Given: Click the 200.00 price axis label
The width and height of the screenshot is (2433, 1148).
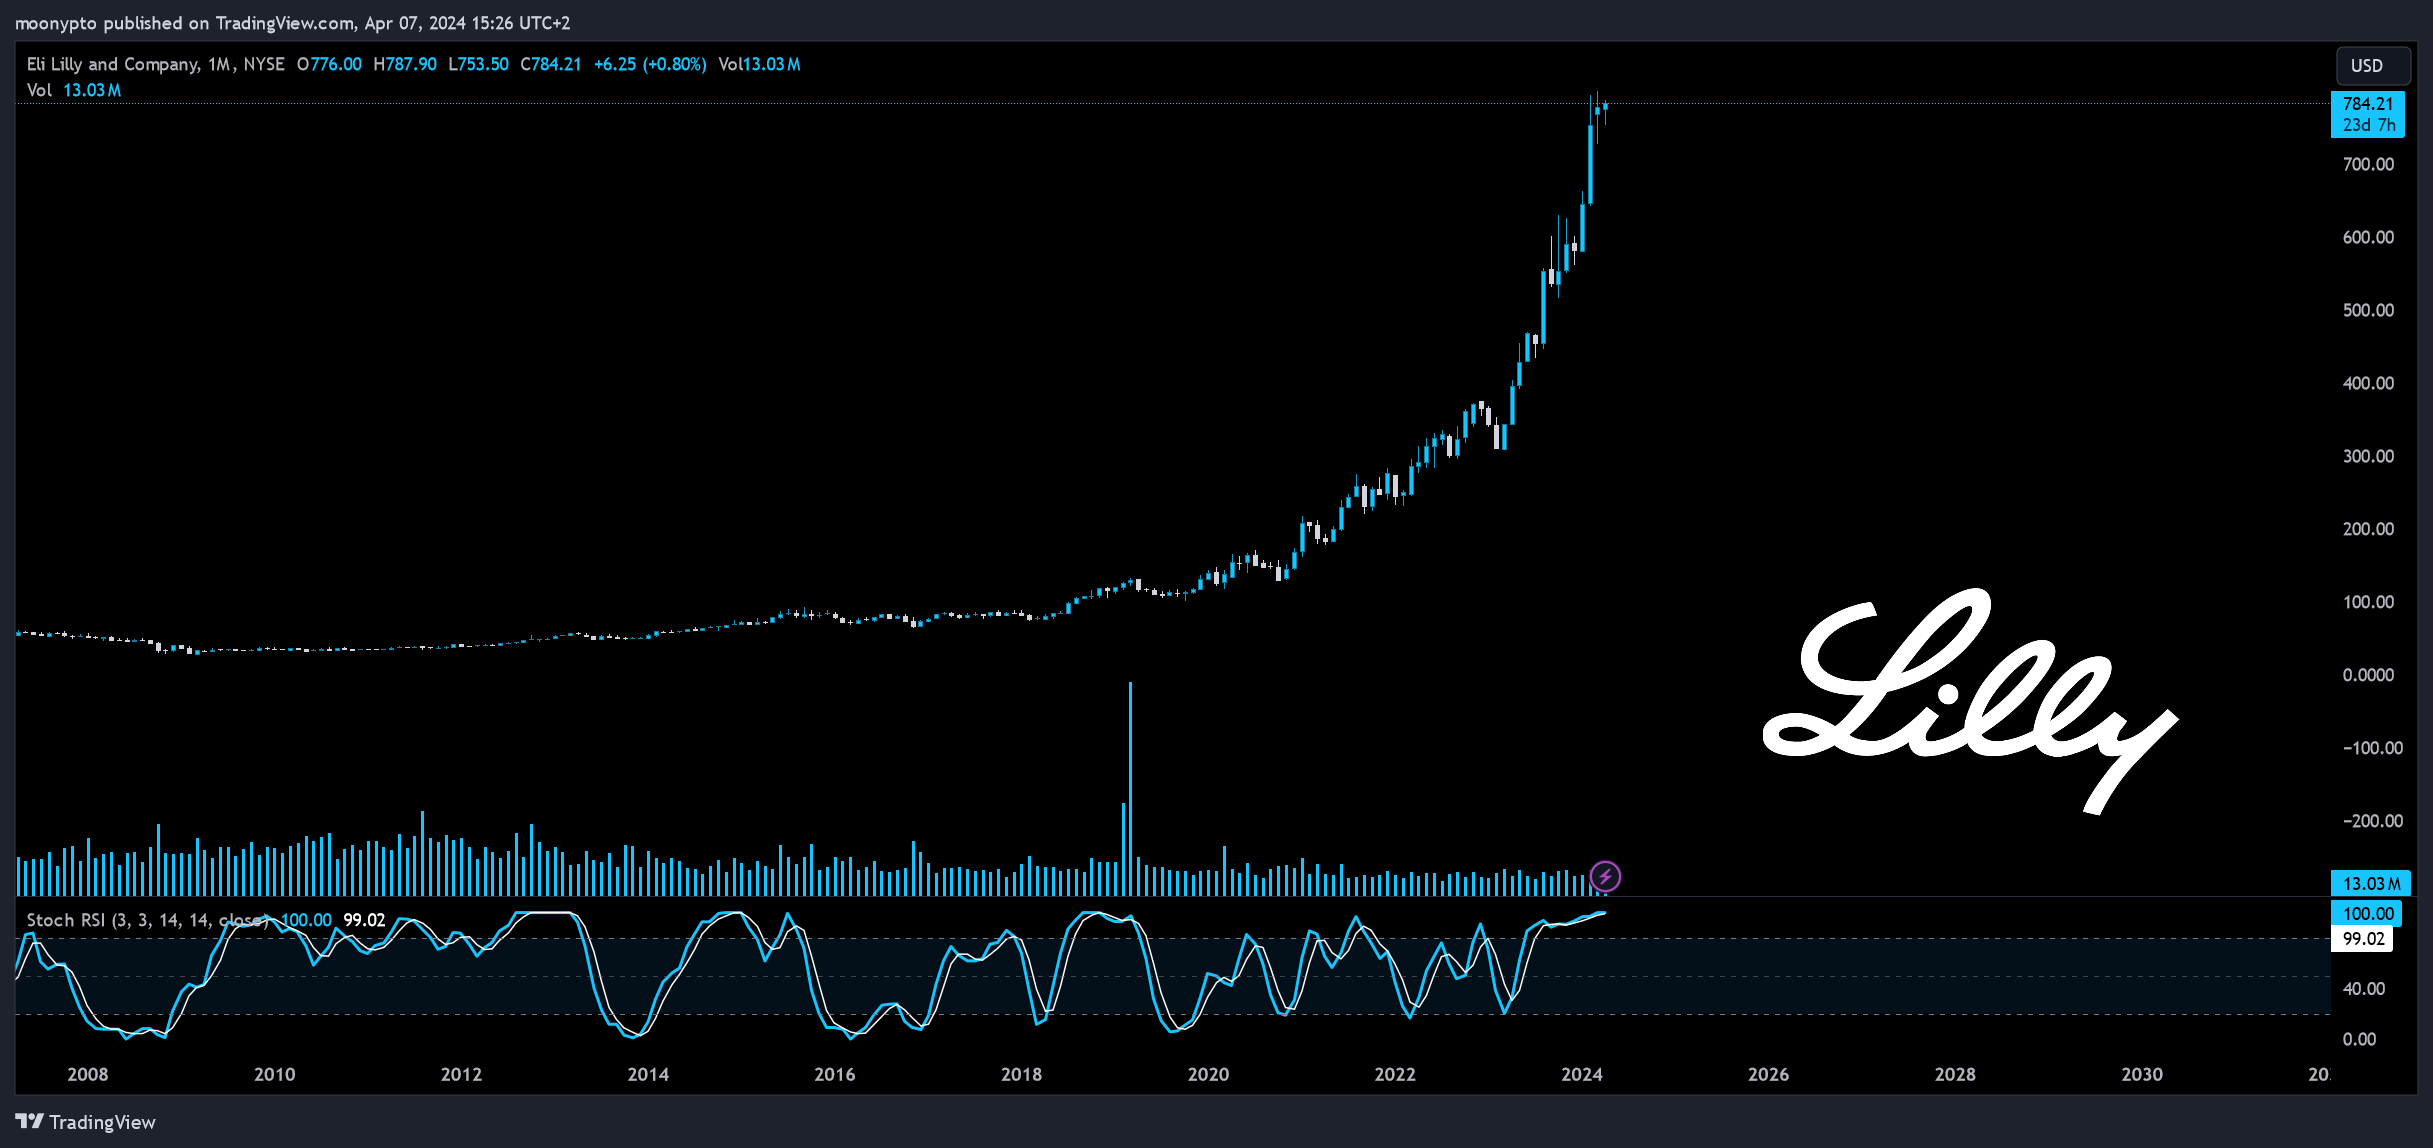Looking at the screenshot, I should click(x=2368, y=529).
